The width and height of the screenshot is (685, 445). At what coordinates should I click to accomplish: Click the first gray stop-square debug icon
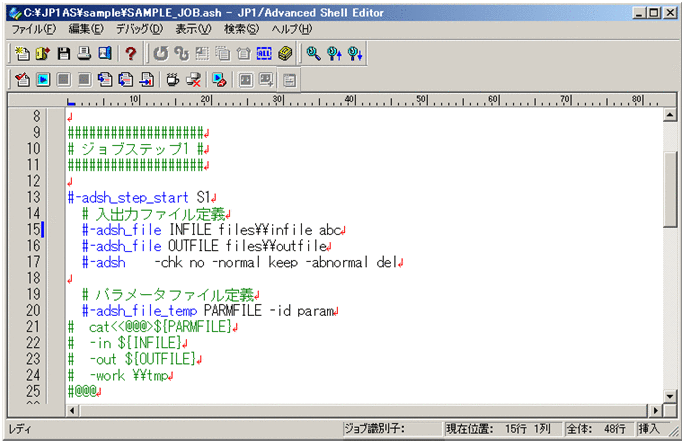[x=64, y=79]
